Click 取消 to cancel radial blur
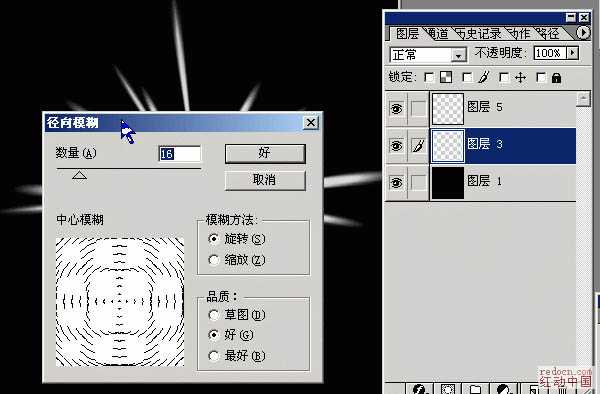This screenshot has height=394, width=600. point(265,180)
